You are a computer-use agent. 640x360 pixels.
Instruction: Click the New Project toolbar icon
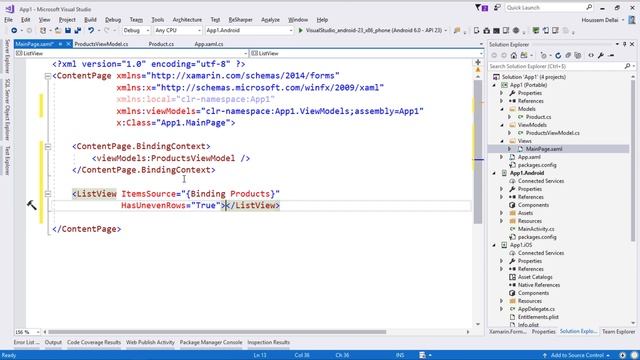tap(43, 30)
